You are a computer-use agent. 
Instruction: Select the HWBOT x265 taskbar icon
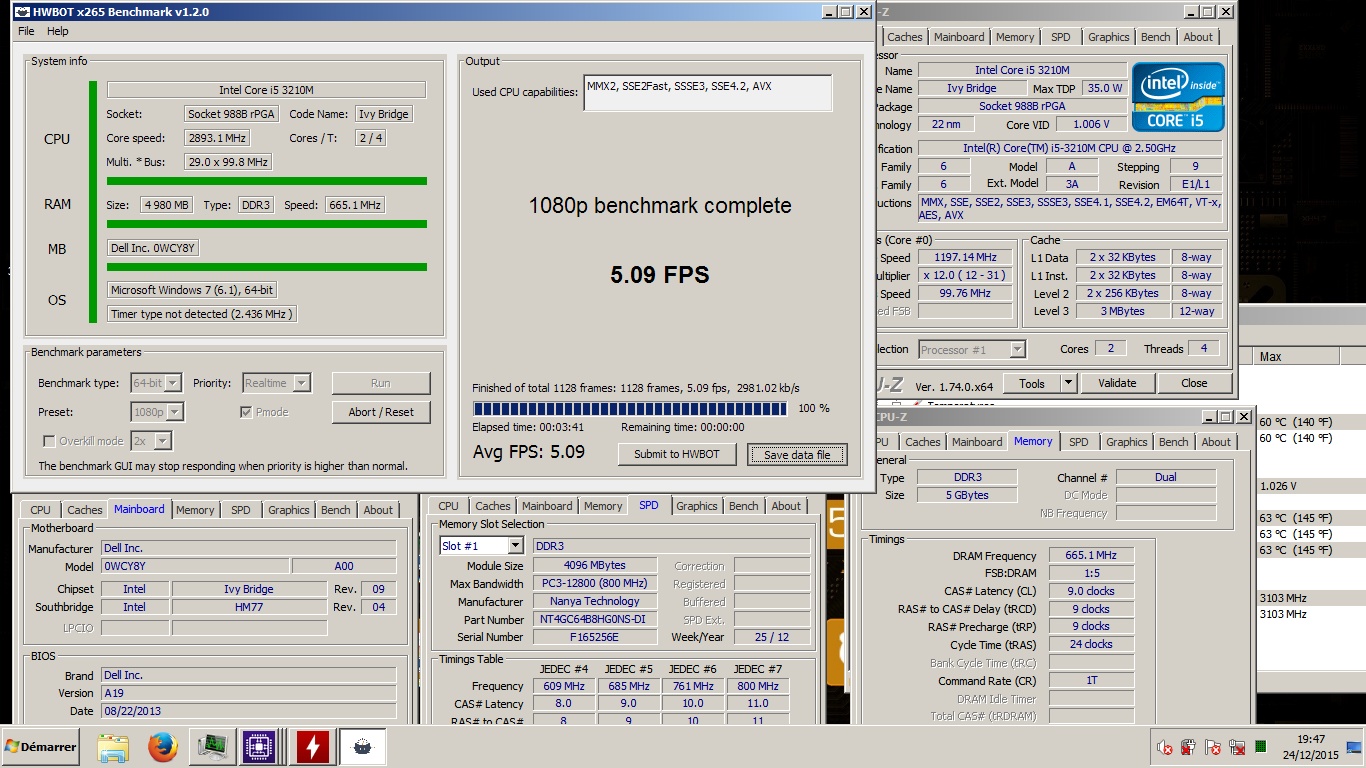point(363,747)
